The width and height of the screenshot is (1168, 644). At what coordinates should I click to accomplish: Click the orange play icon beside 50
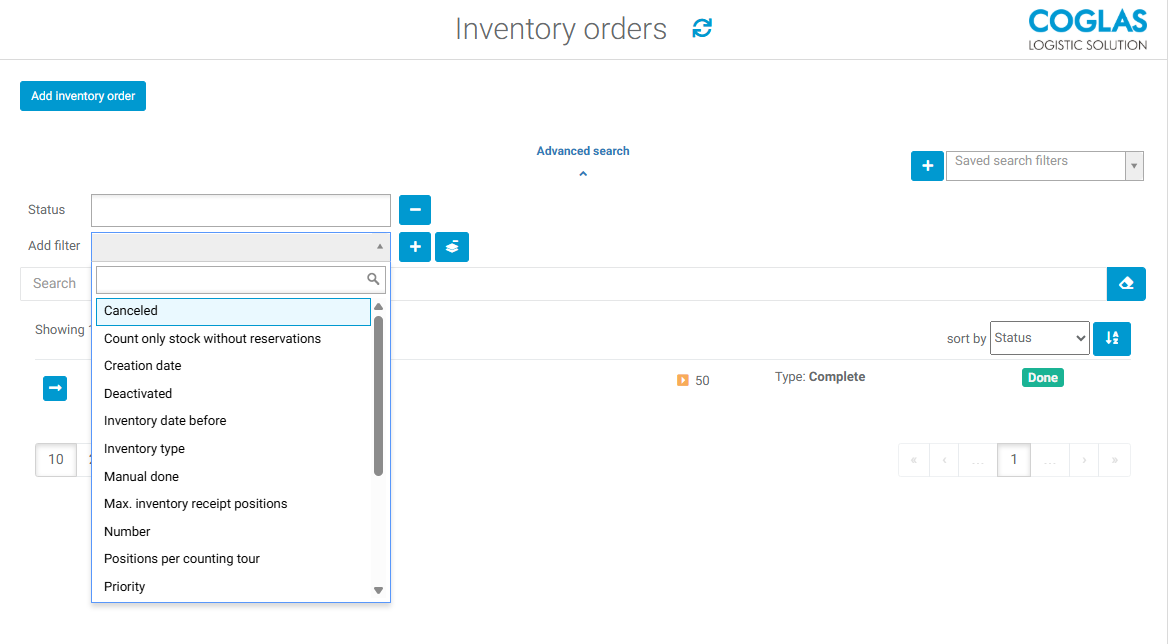683,380
